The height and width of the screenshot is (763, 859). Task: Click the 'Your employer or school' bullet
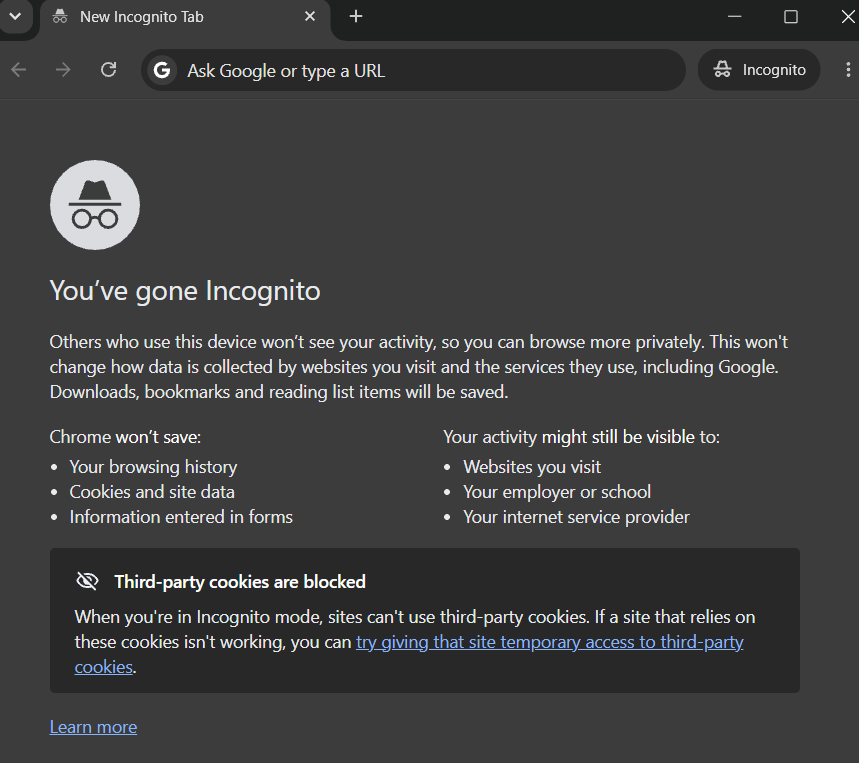pyautogui.click(x=557, y=492)
